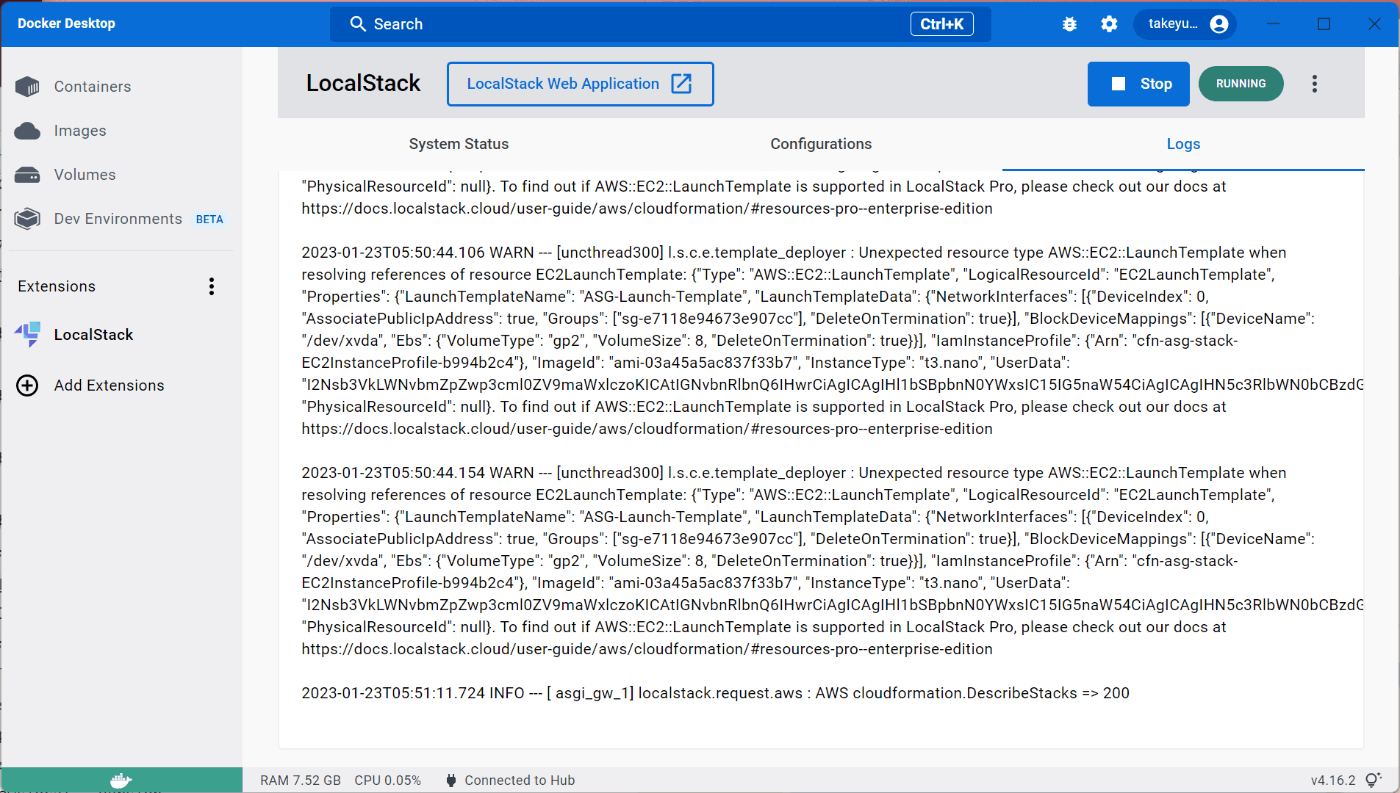Click the Add Extensions plus icon

28,385
